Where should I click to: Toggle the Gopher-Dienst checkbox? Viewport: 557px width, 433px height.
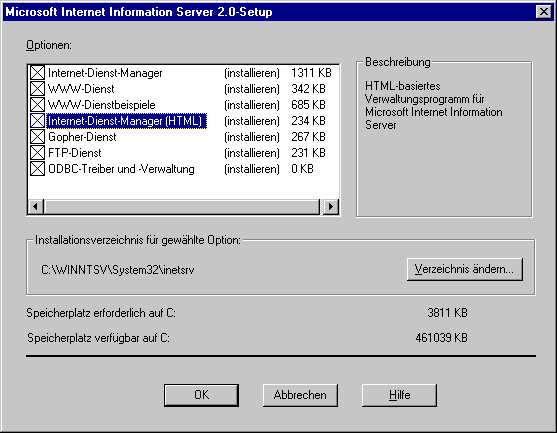[x=37, y=137]
